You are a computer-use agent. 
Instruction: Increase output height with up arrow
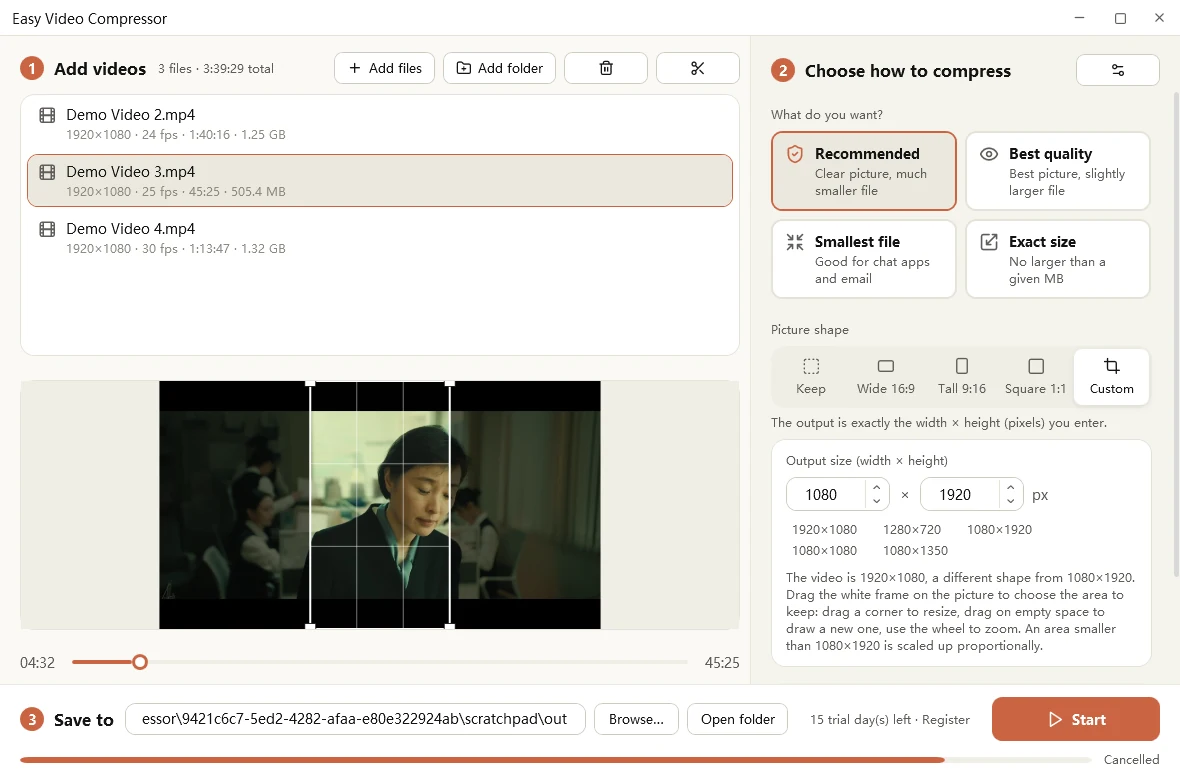[x=1011, y=487]
